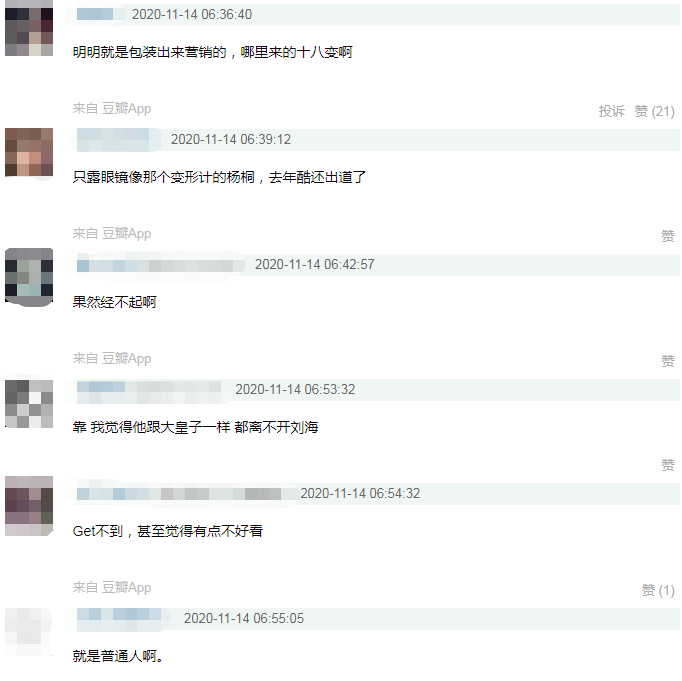Viewport: 682px width, 681px height.
Task: Open blurred username at 06:55:05
Action: (x=119, y=618)
